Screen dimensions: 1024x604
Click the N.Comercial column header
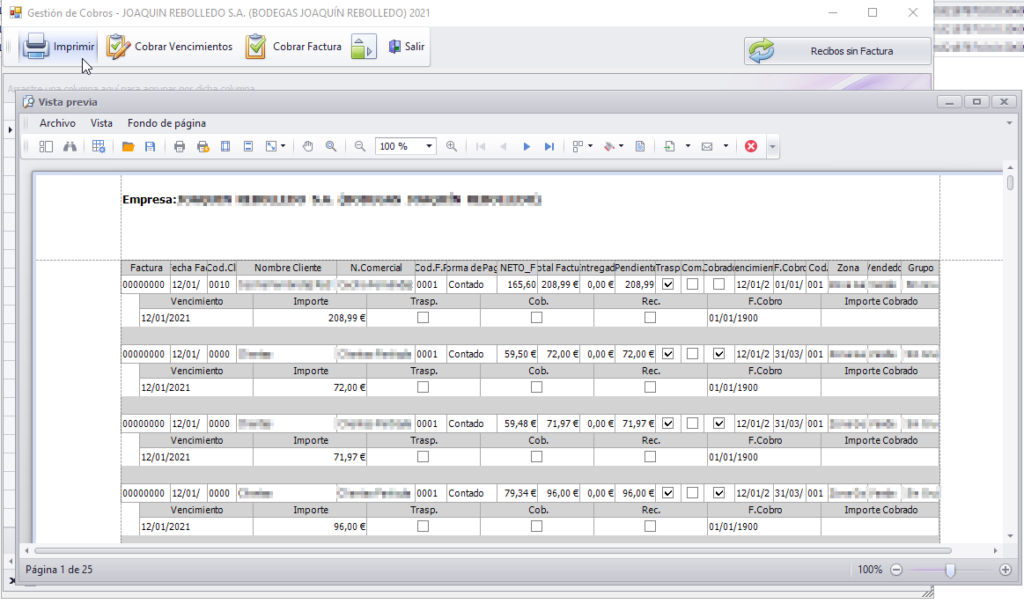[x=376, y=268]
